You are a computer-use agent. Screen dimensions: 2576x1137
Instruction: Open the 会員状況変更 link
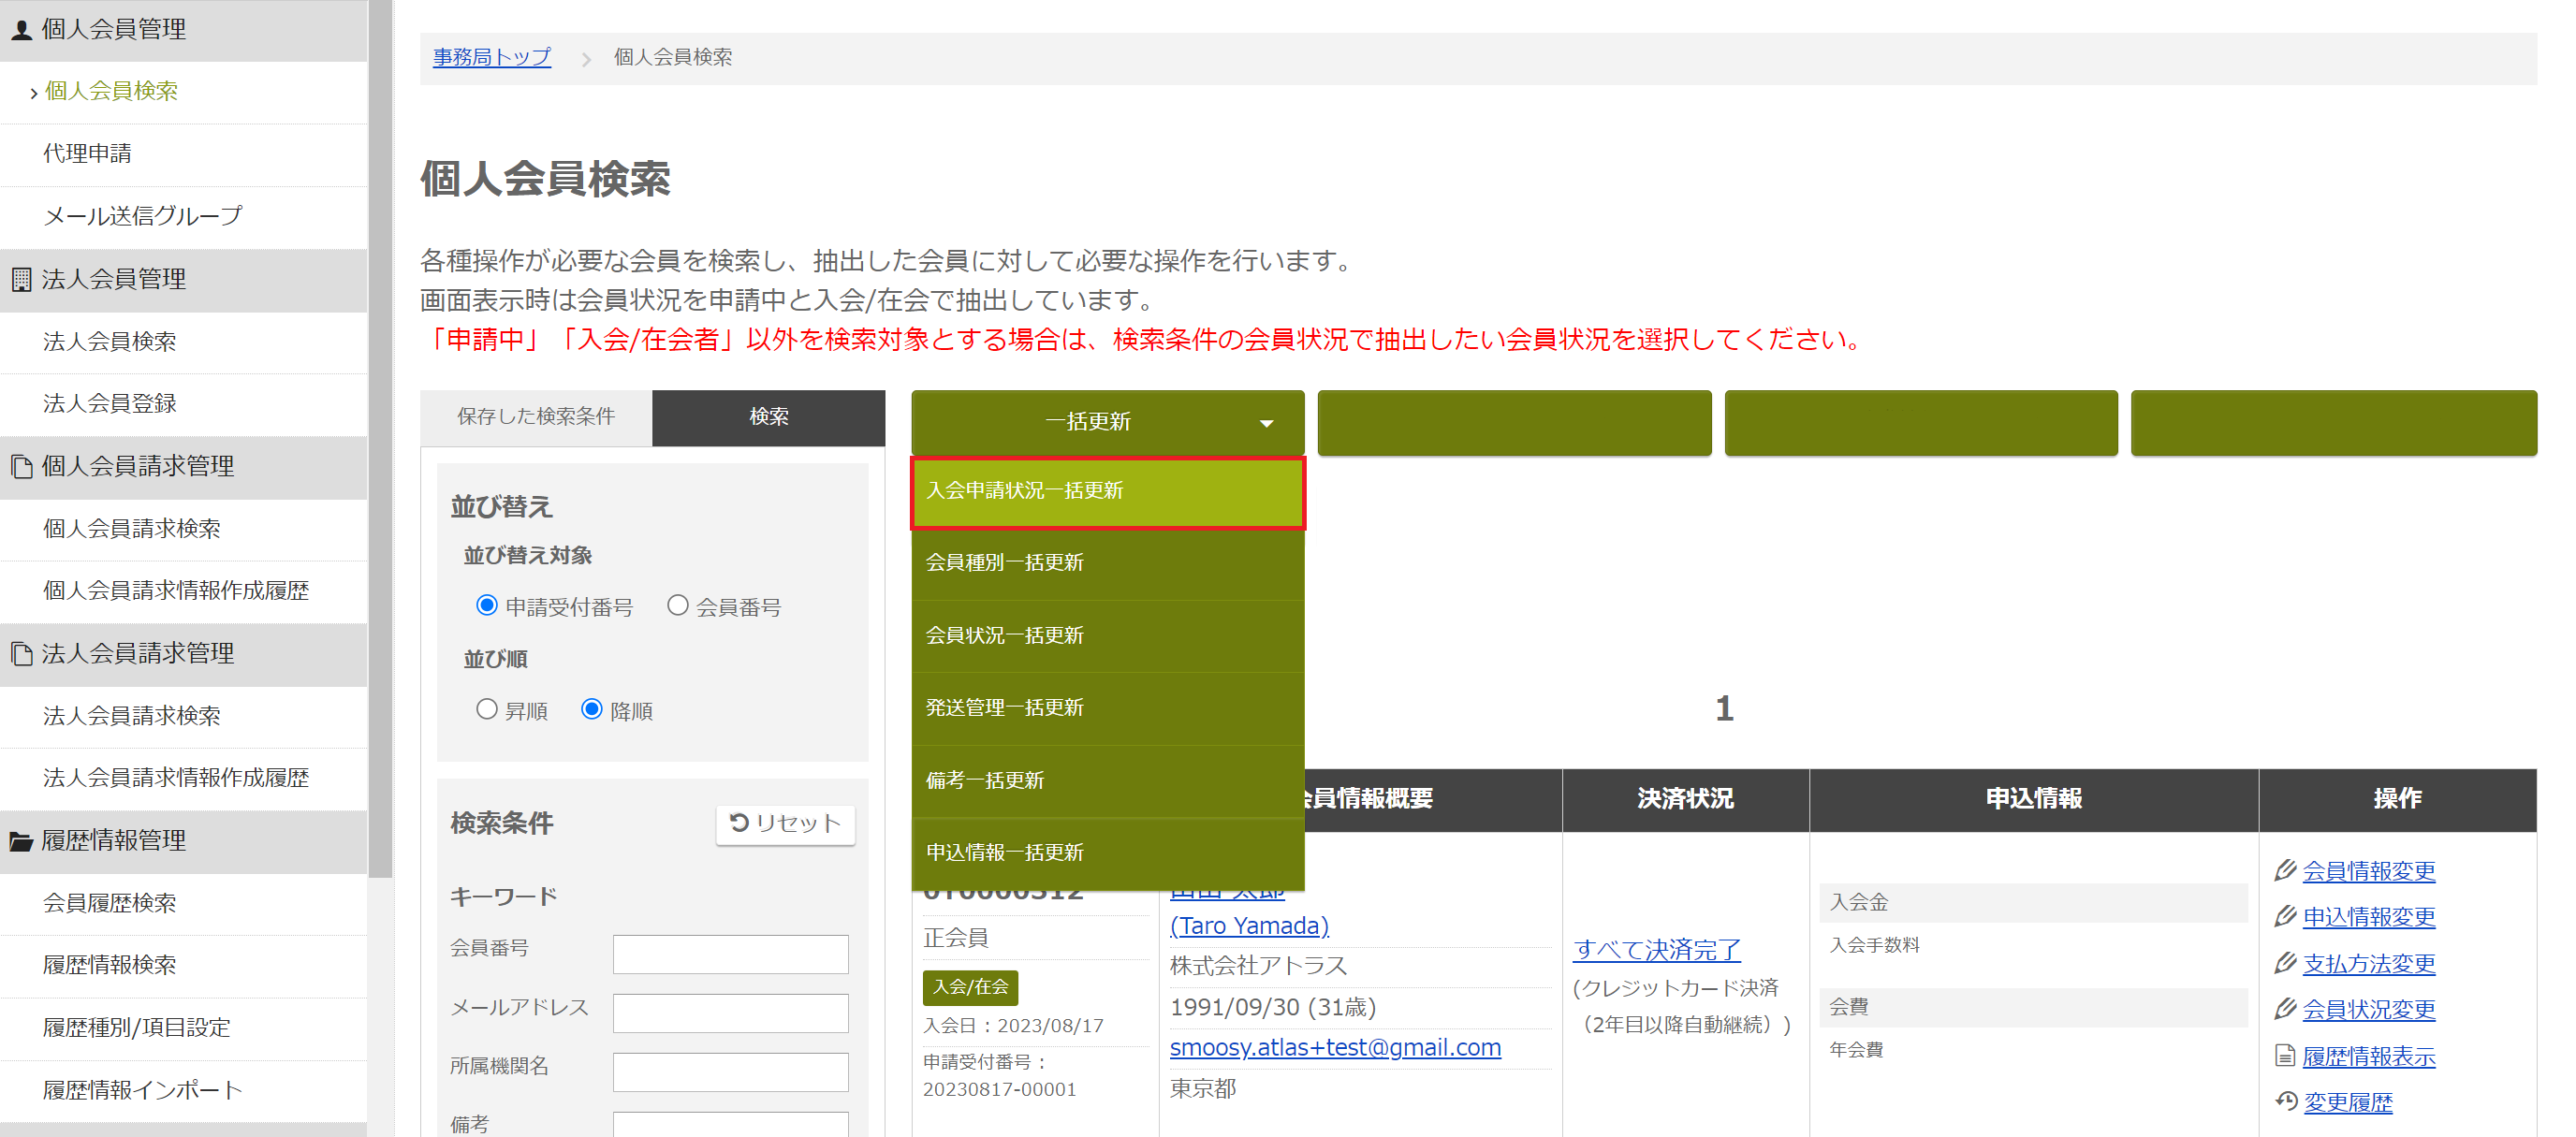click(2369, 1010)
